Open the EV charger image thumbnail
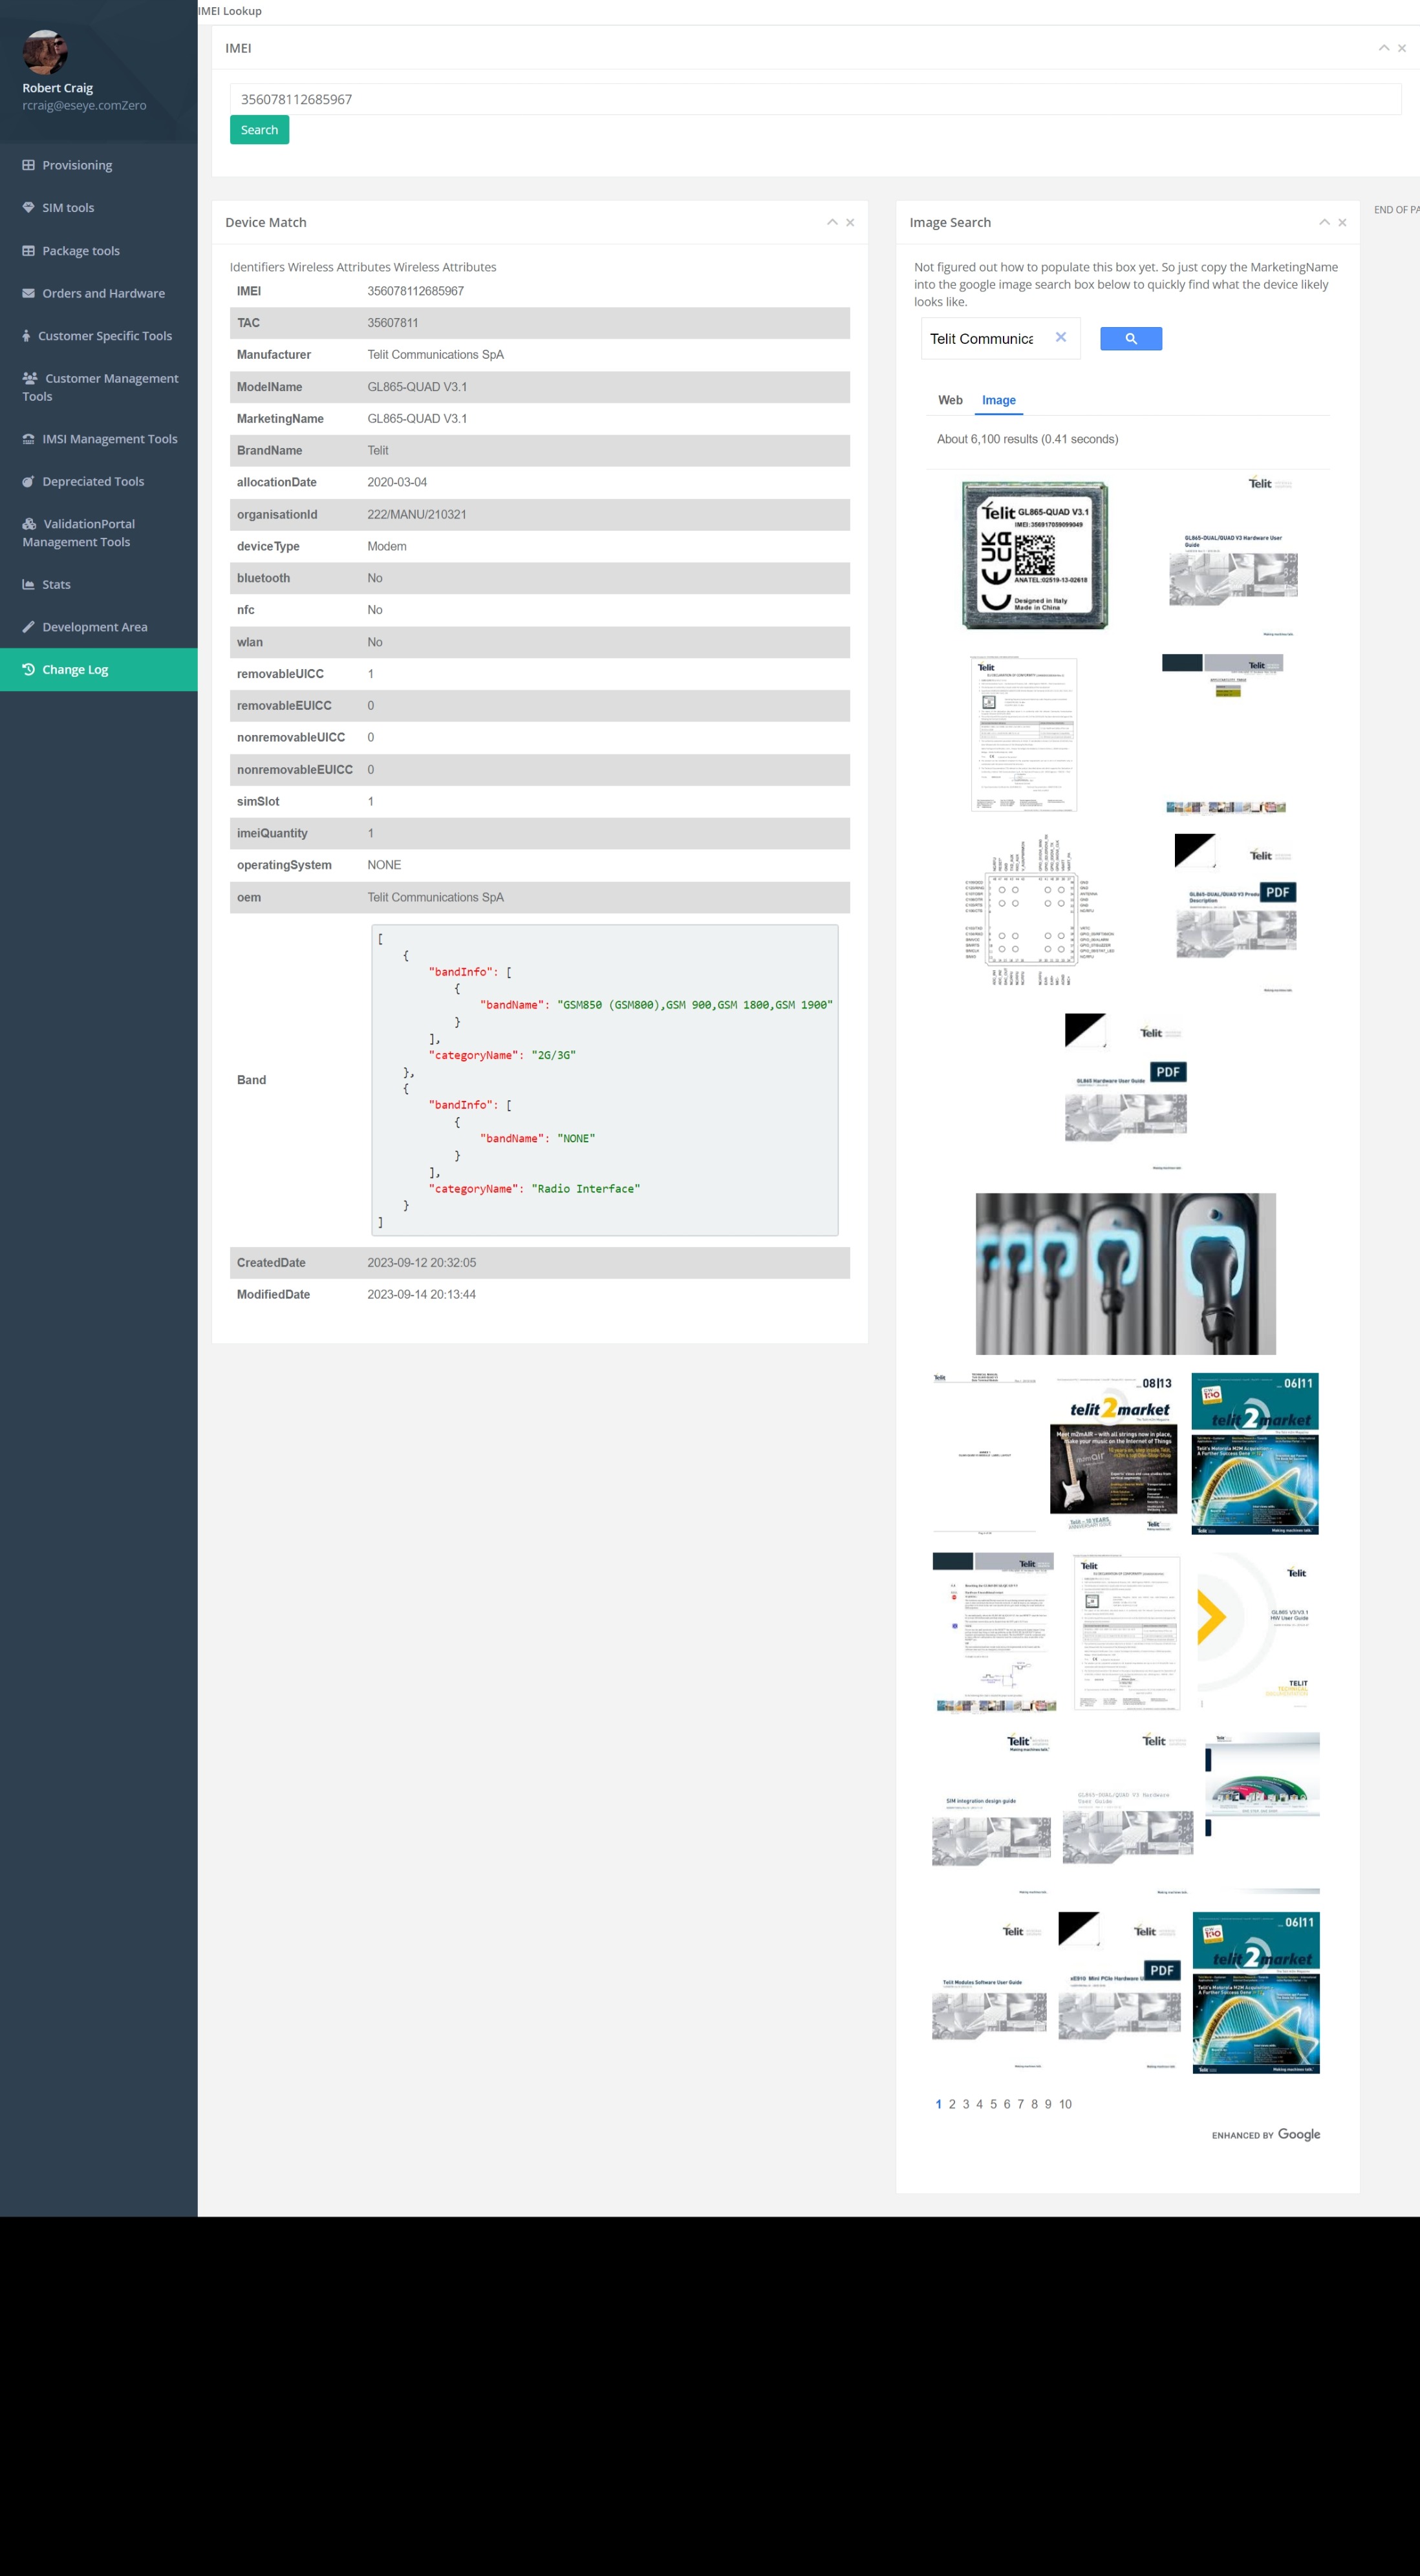1420x2576 pixels. click(1125, 1273)
